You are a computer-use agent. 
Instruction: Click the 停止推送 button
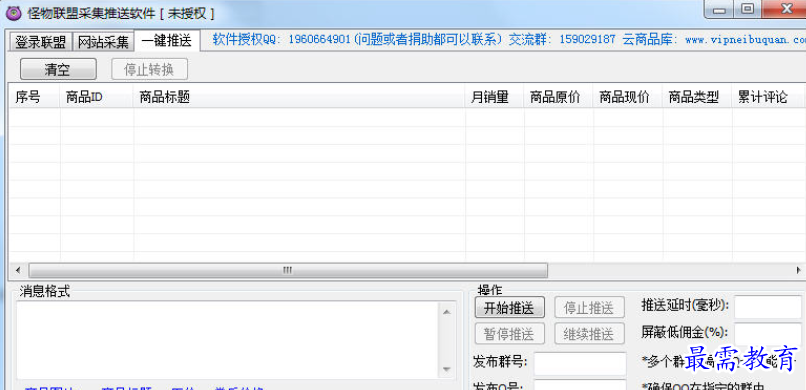click(590, 308)
